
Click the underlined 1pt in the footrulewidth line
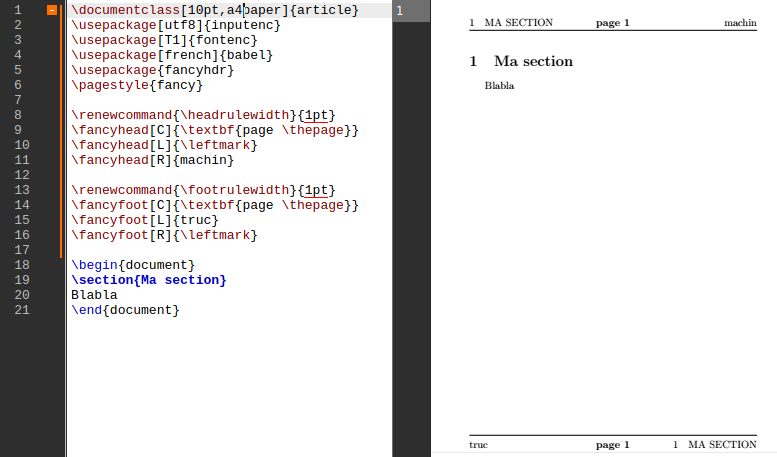pyautogui.click(x=316, y=190)
